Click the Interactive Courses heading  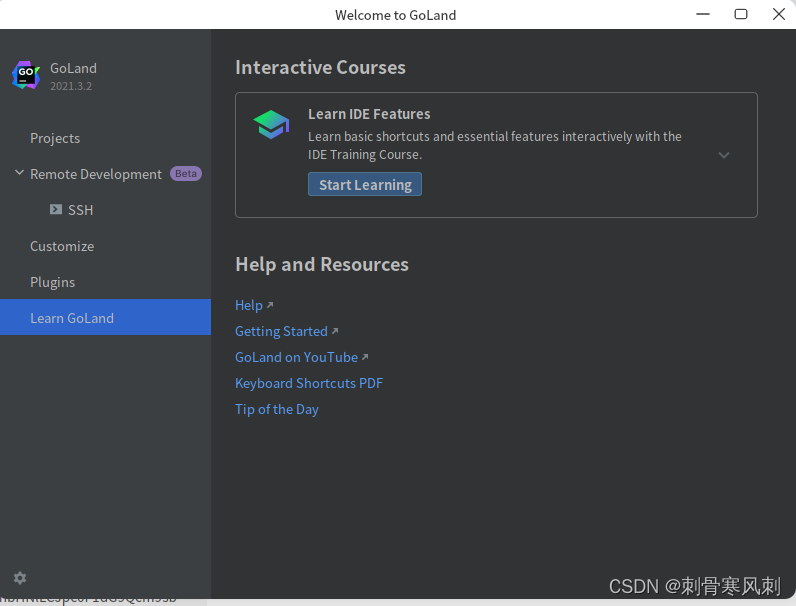click(x=320, y=67)
